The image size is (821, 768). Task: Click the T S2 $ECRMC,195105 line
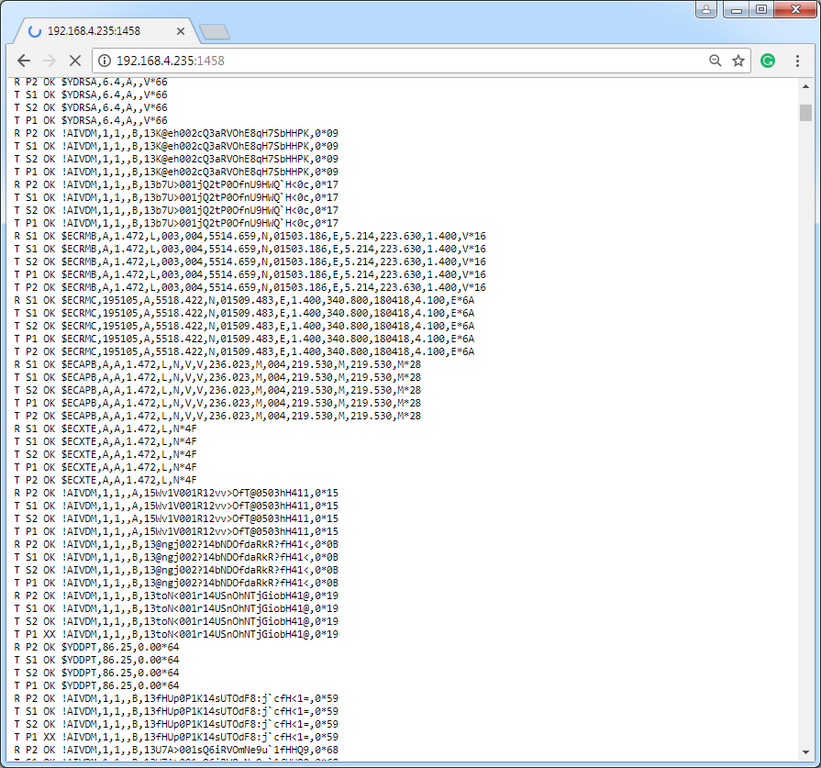click(x=244, y=326)
